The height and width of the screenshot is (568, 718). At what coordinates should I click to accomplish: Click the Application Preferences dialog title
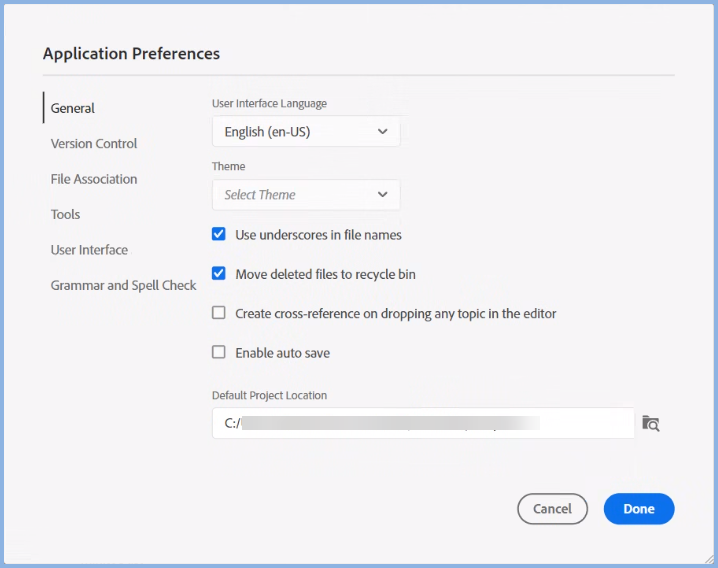[131, 54]
